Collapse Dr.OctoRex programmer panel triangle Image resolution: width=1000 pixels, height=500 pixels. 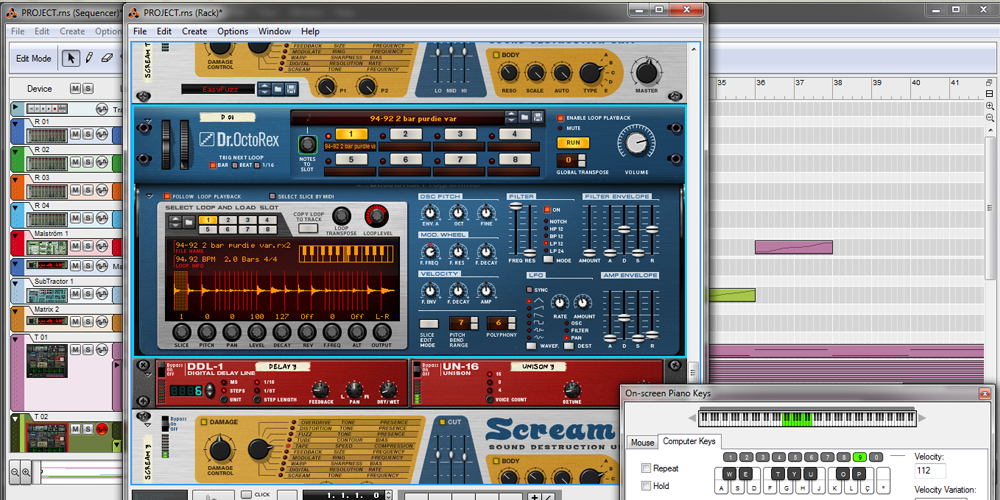[x=149, y=196]
